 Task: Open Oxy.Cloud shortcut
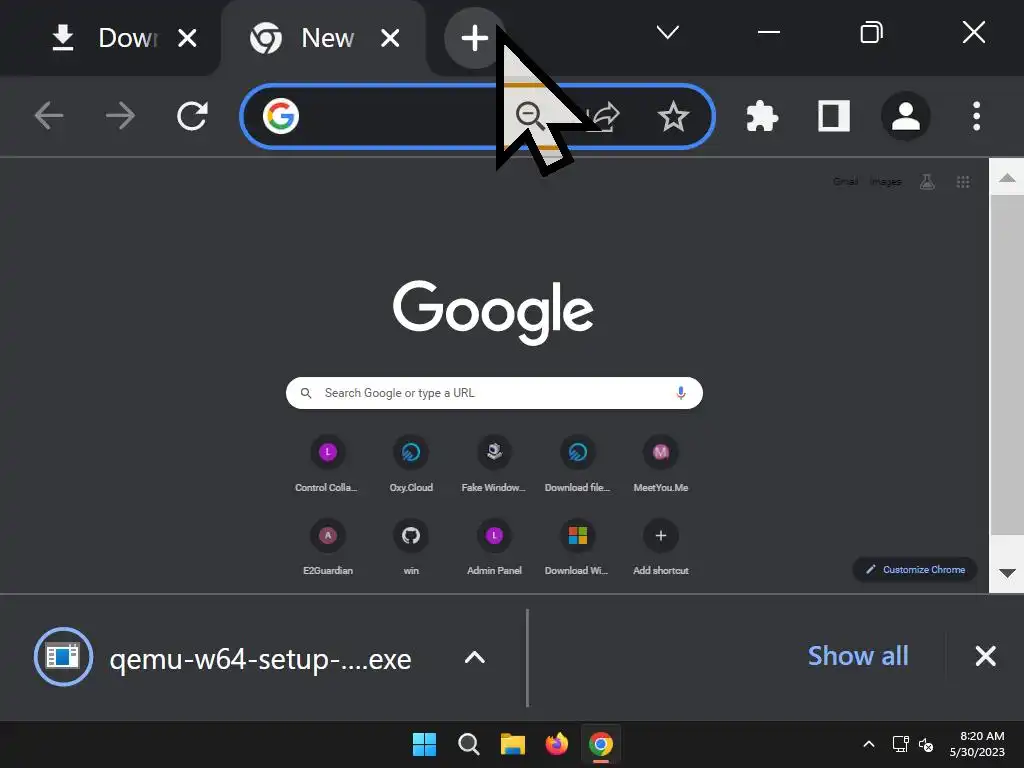pos(411,464)
